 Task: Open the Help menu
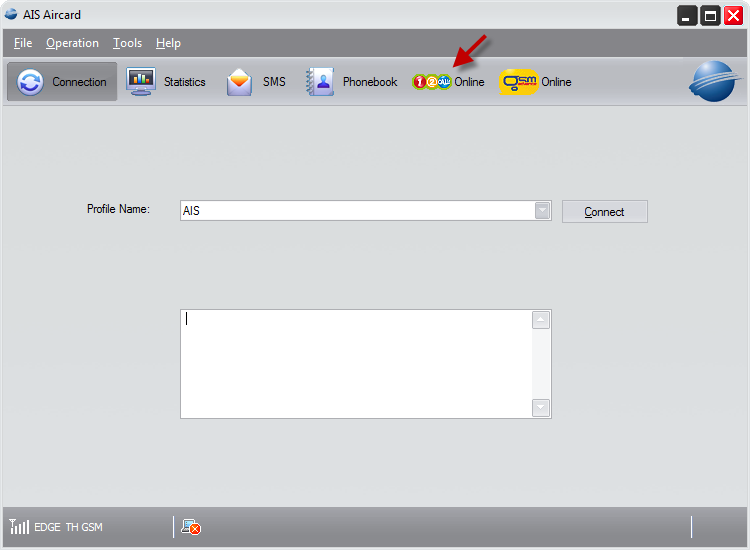click(x=168, y=43)
